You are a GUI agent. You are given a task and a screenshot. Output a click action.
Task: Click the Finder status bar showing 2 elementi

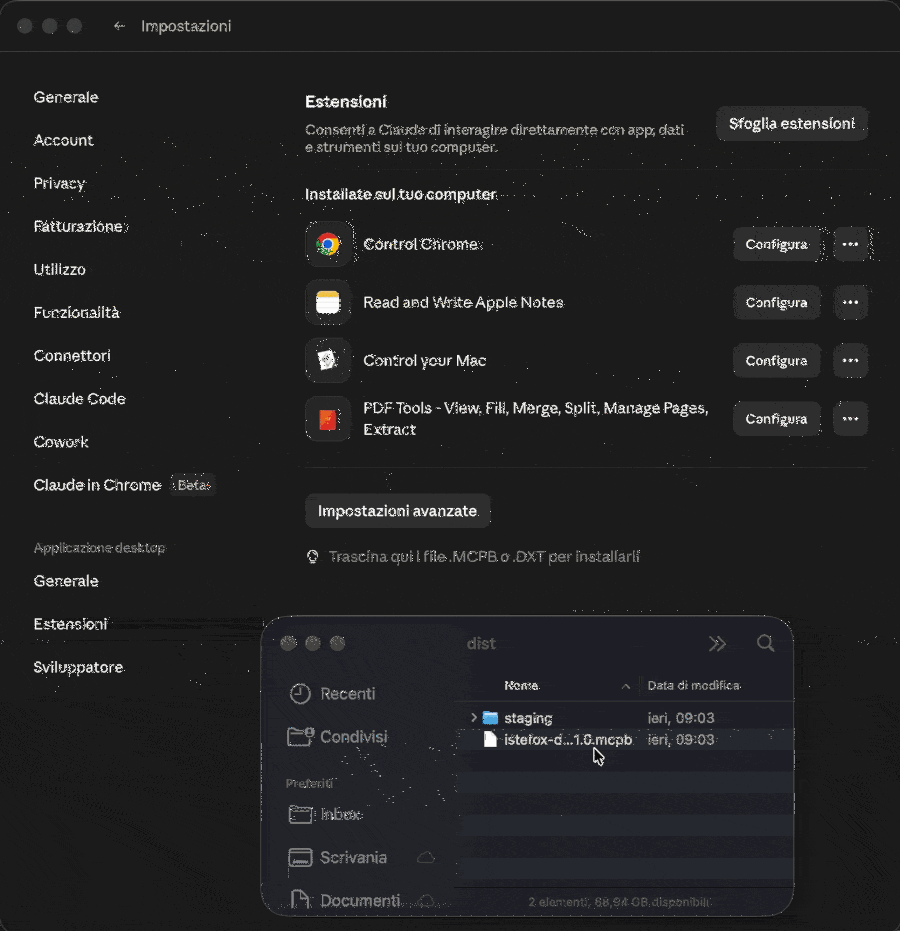tap(619, 902)
